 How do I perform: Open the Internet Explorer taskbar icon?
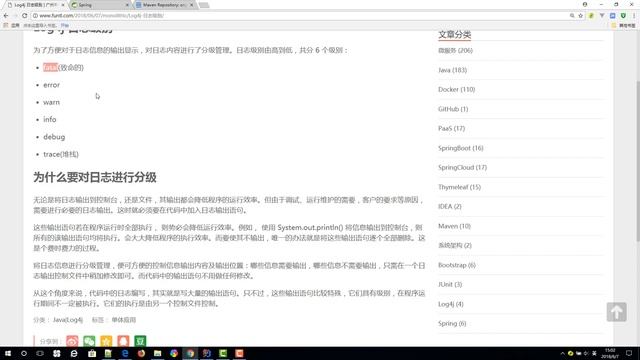pos(74,353)
